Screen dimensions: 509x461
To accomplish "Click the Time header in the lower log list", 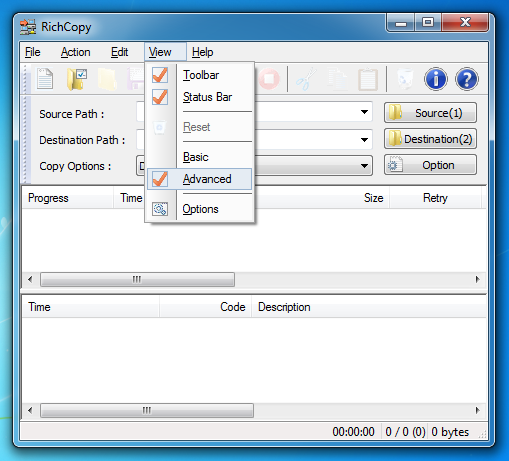I will pyautogui.click(x=91, y=307).
